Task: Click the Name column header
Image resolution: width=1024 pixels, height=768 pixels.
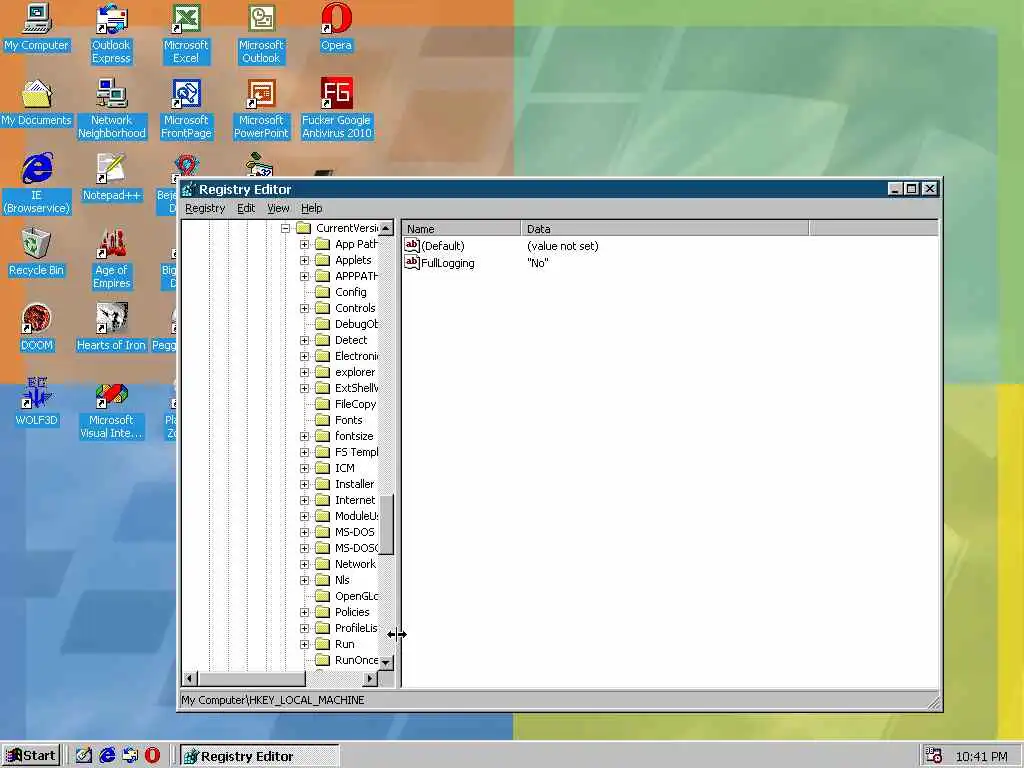Action: pyautogui.click(x=461, y=229)
